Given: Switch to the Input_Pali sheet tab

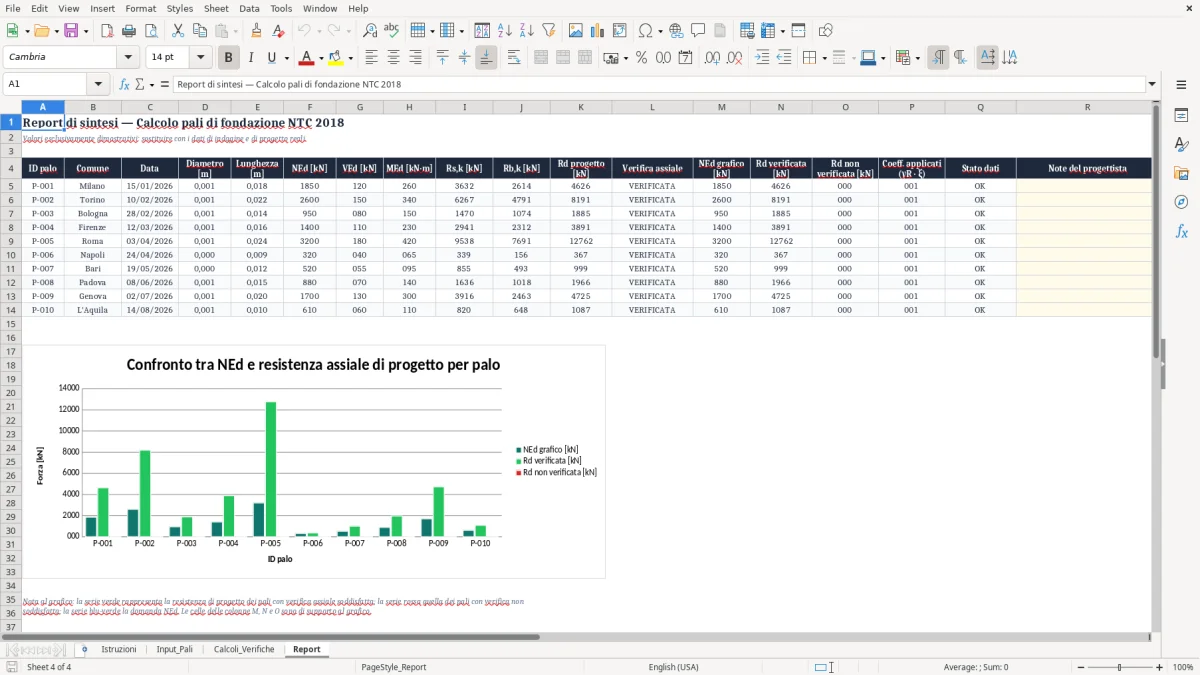Looking at the screenshot, I should [x=175, y=649].
